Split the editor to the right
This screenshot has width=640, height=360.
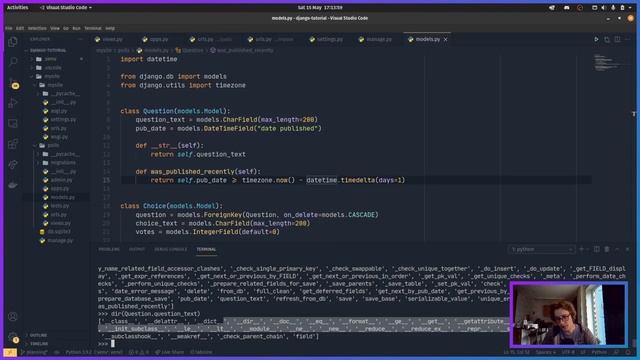617,39
